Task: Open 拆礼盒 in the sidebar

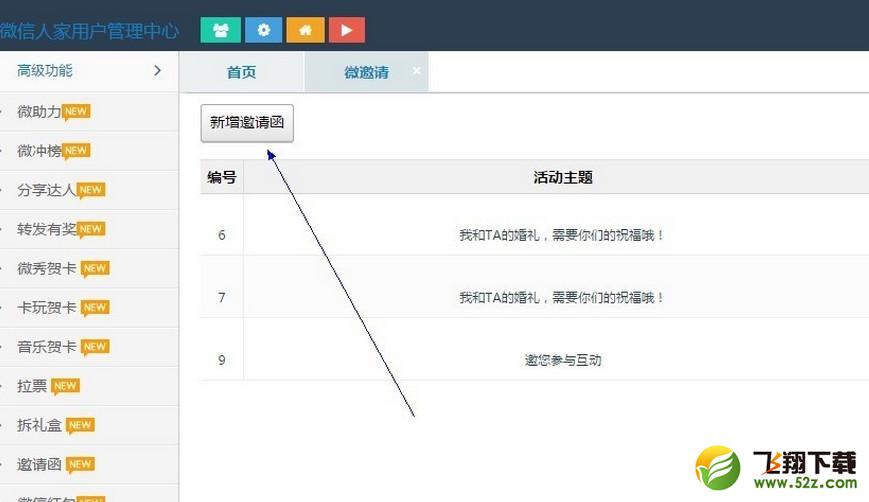Action: (x=39, y=426)
